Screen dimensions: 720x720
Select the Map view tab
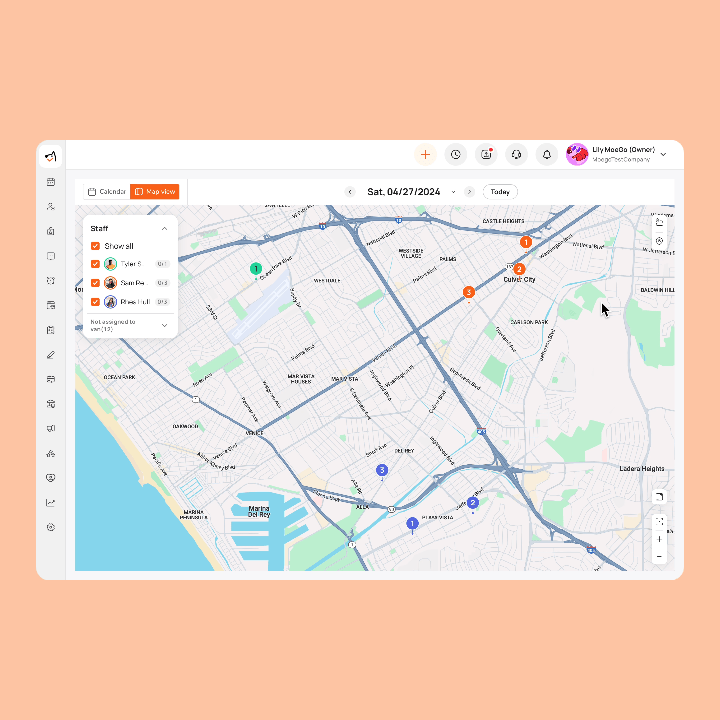coord(155,191)
